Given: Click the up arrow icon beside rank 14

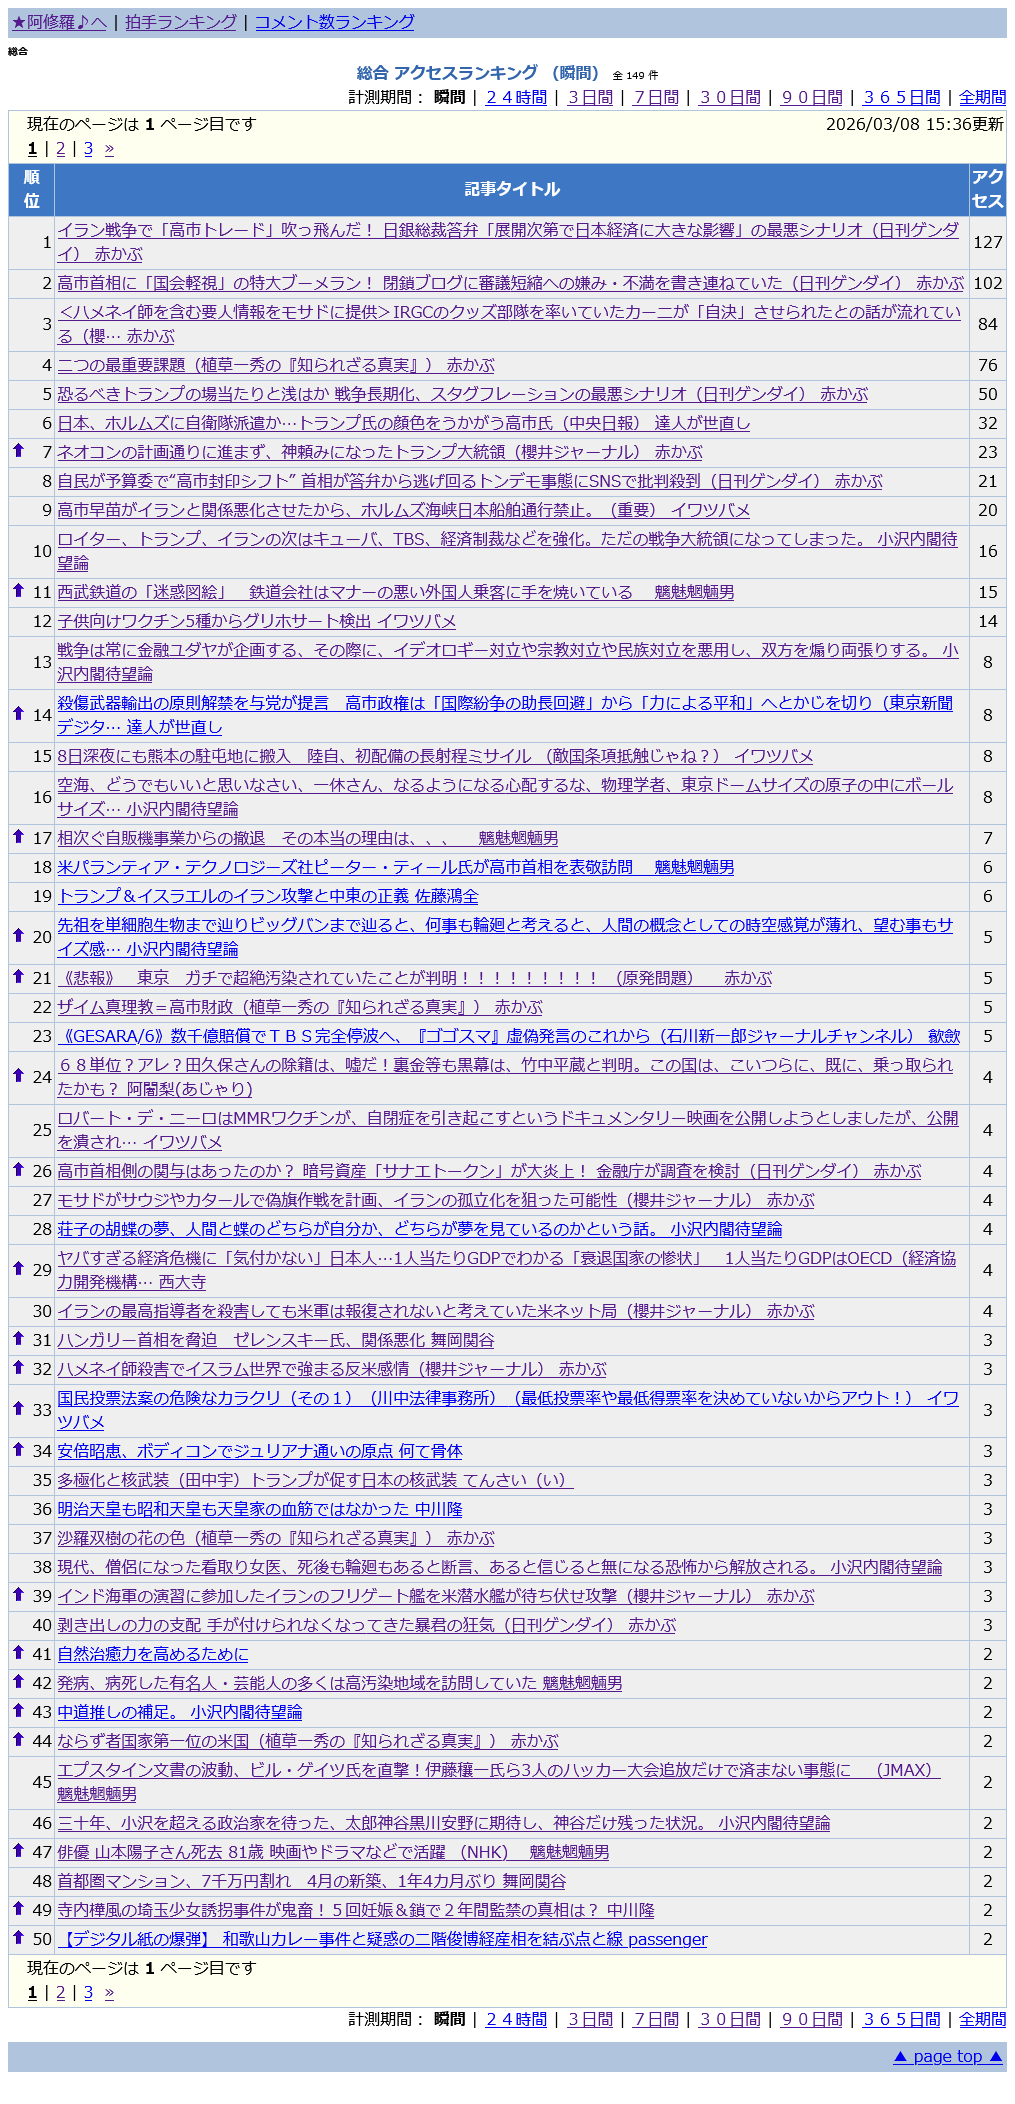Looking at the screenshot, I should [x=18, y=714].
